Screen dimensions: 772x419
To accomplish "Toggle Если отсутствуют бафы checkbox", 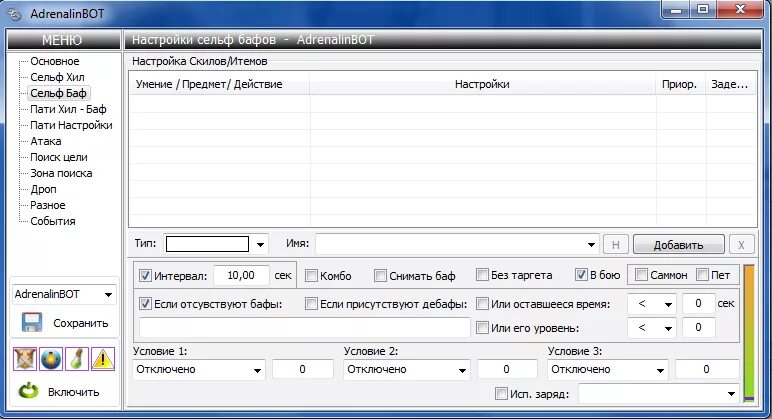I will click(145, 304).
